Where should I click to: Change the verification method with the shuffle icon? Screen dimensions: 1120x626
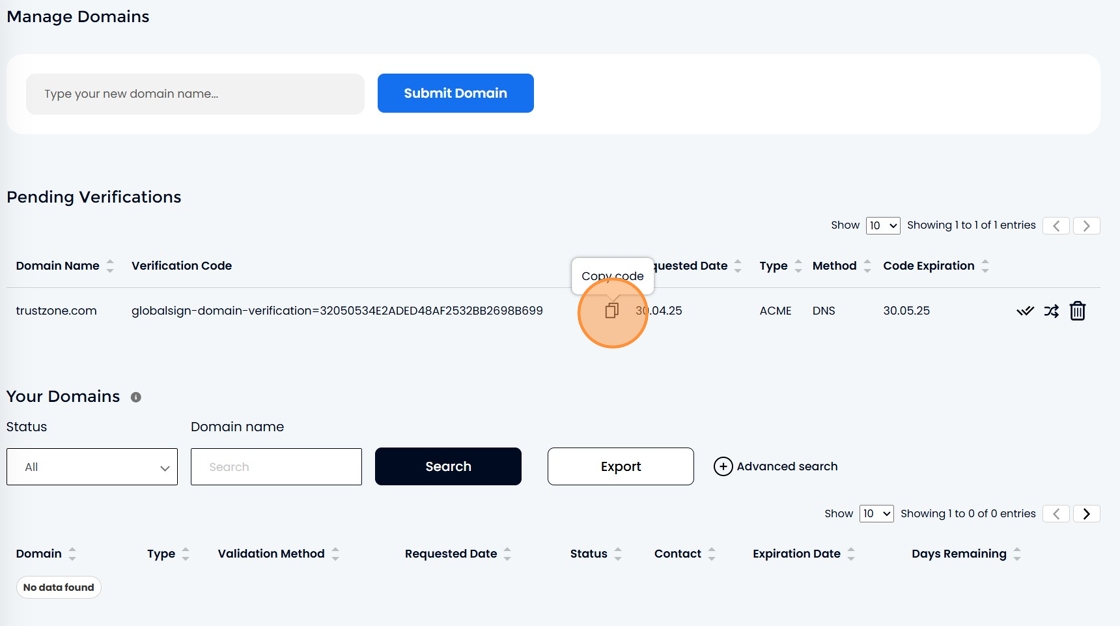[1051, 311]
